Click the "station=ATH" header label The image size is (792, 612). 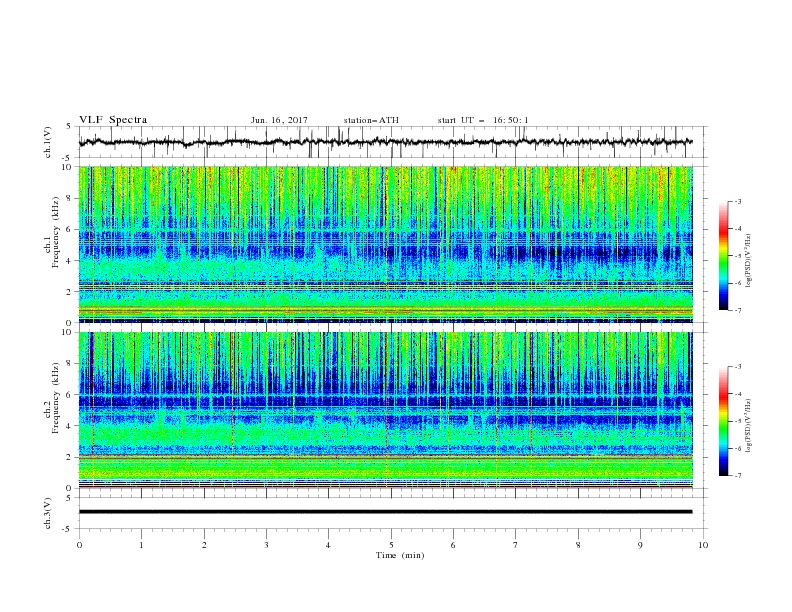(371, 120)
